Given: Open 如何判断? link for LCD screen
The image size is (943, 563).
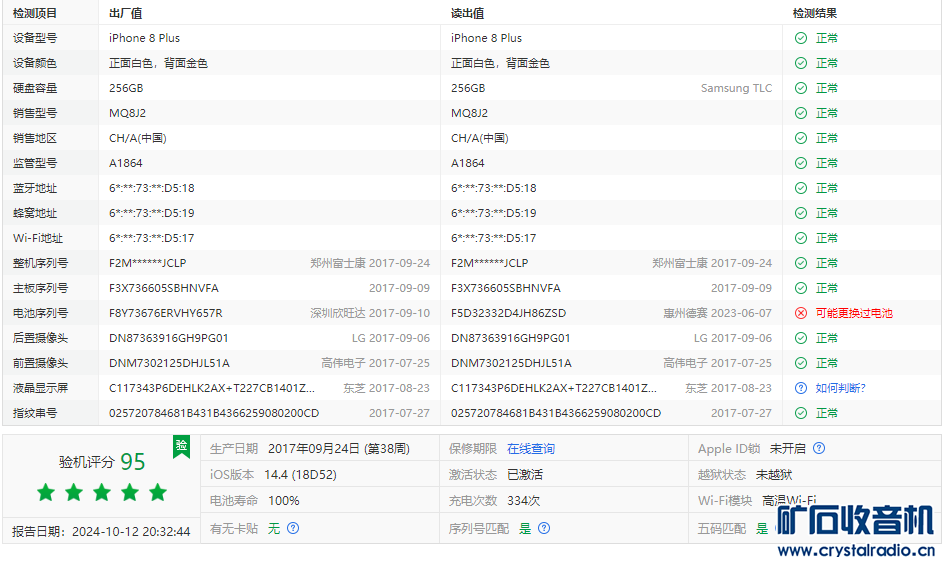Looking at the screenshot, I should click(x=840, y=388).
